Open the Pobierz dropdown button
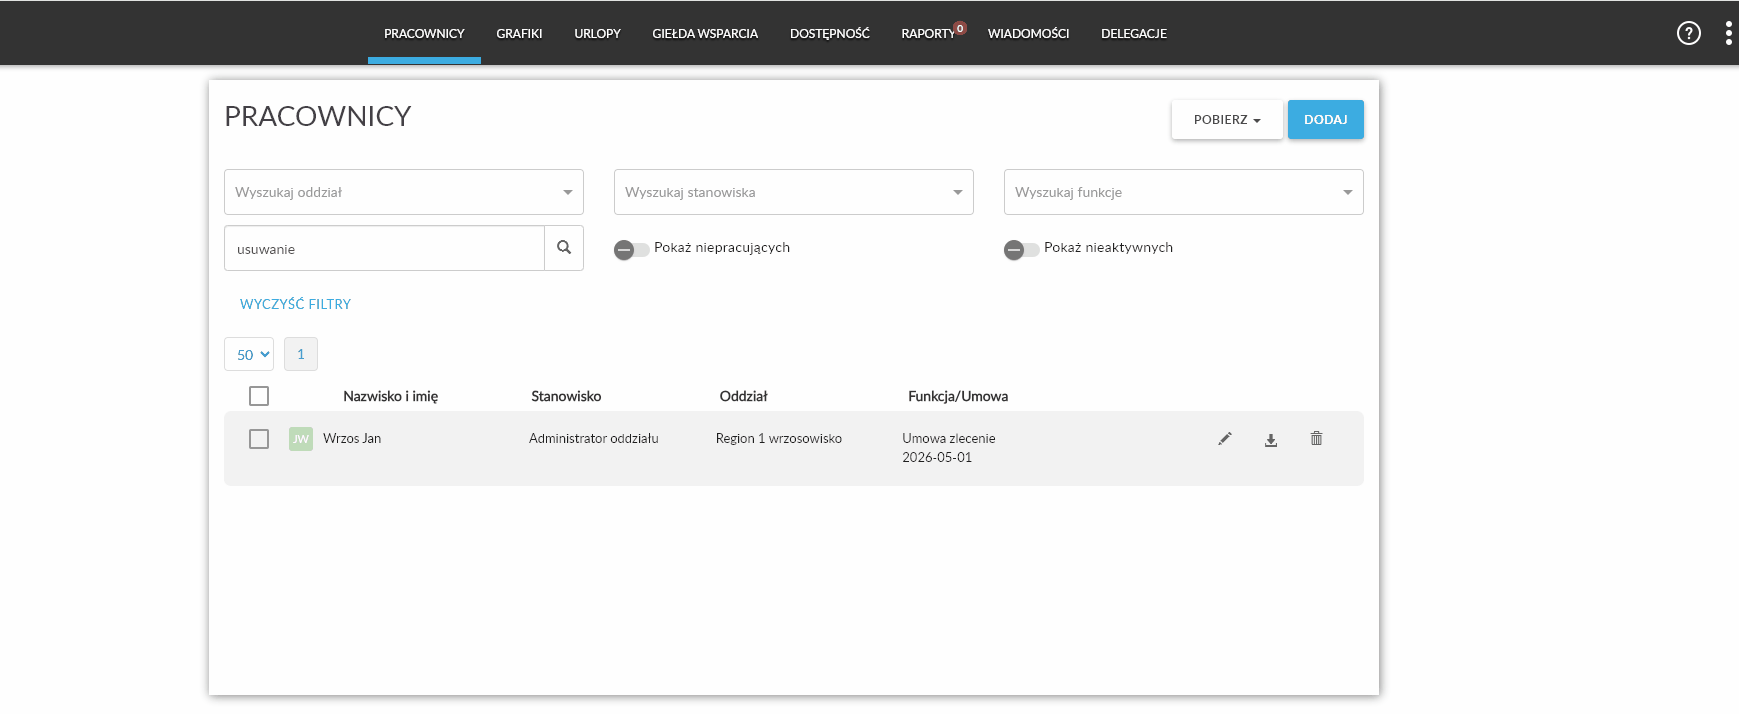The height and width of the screenshot is (714, 1739). coord(1227,119)
